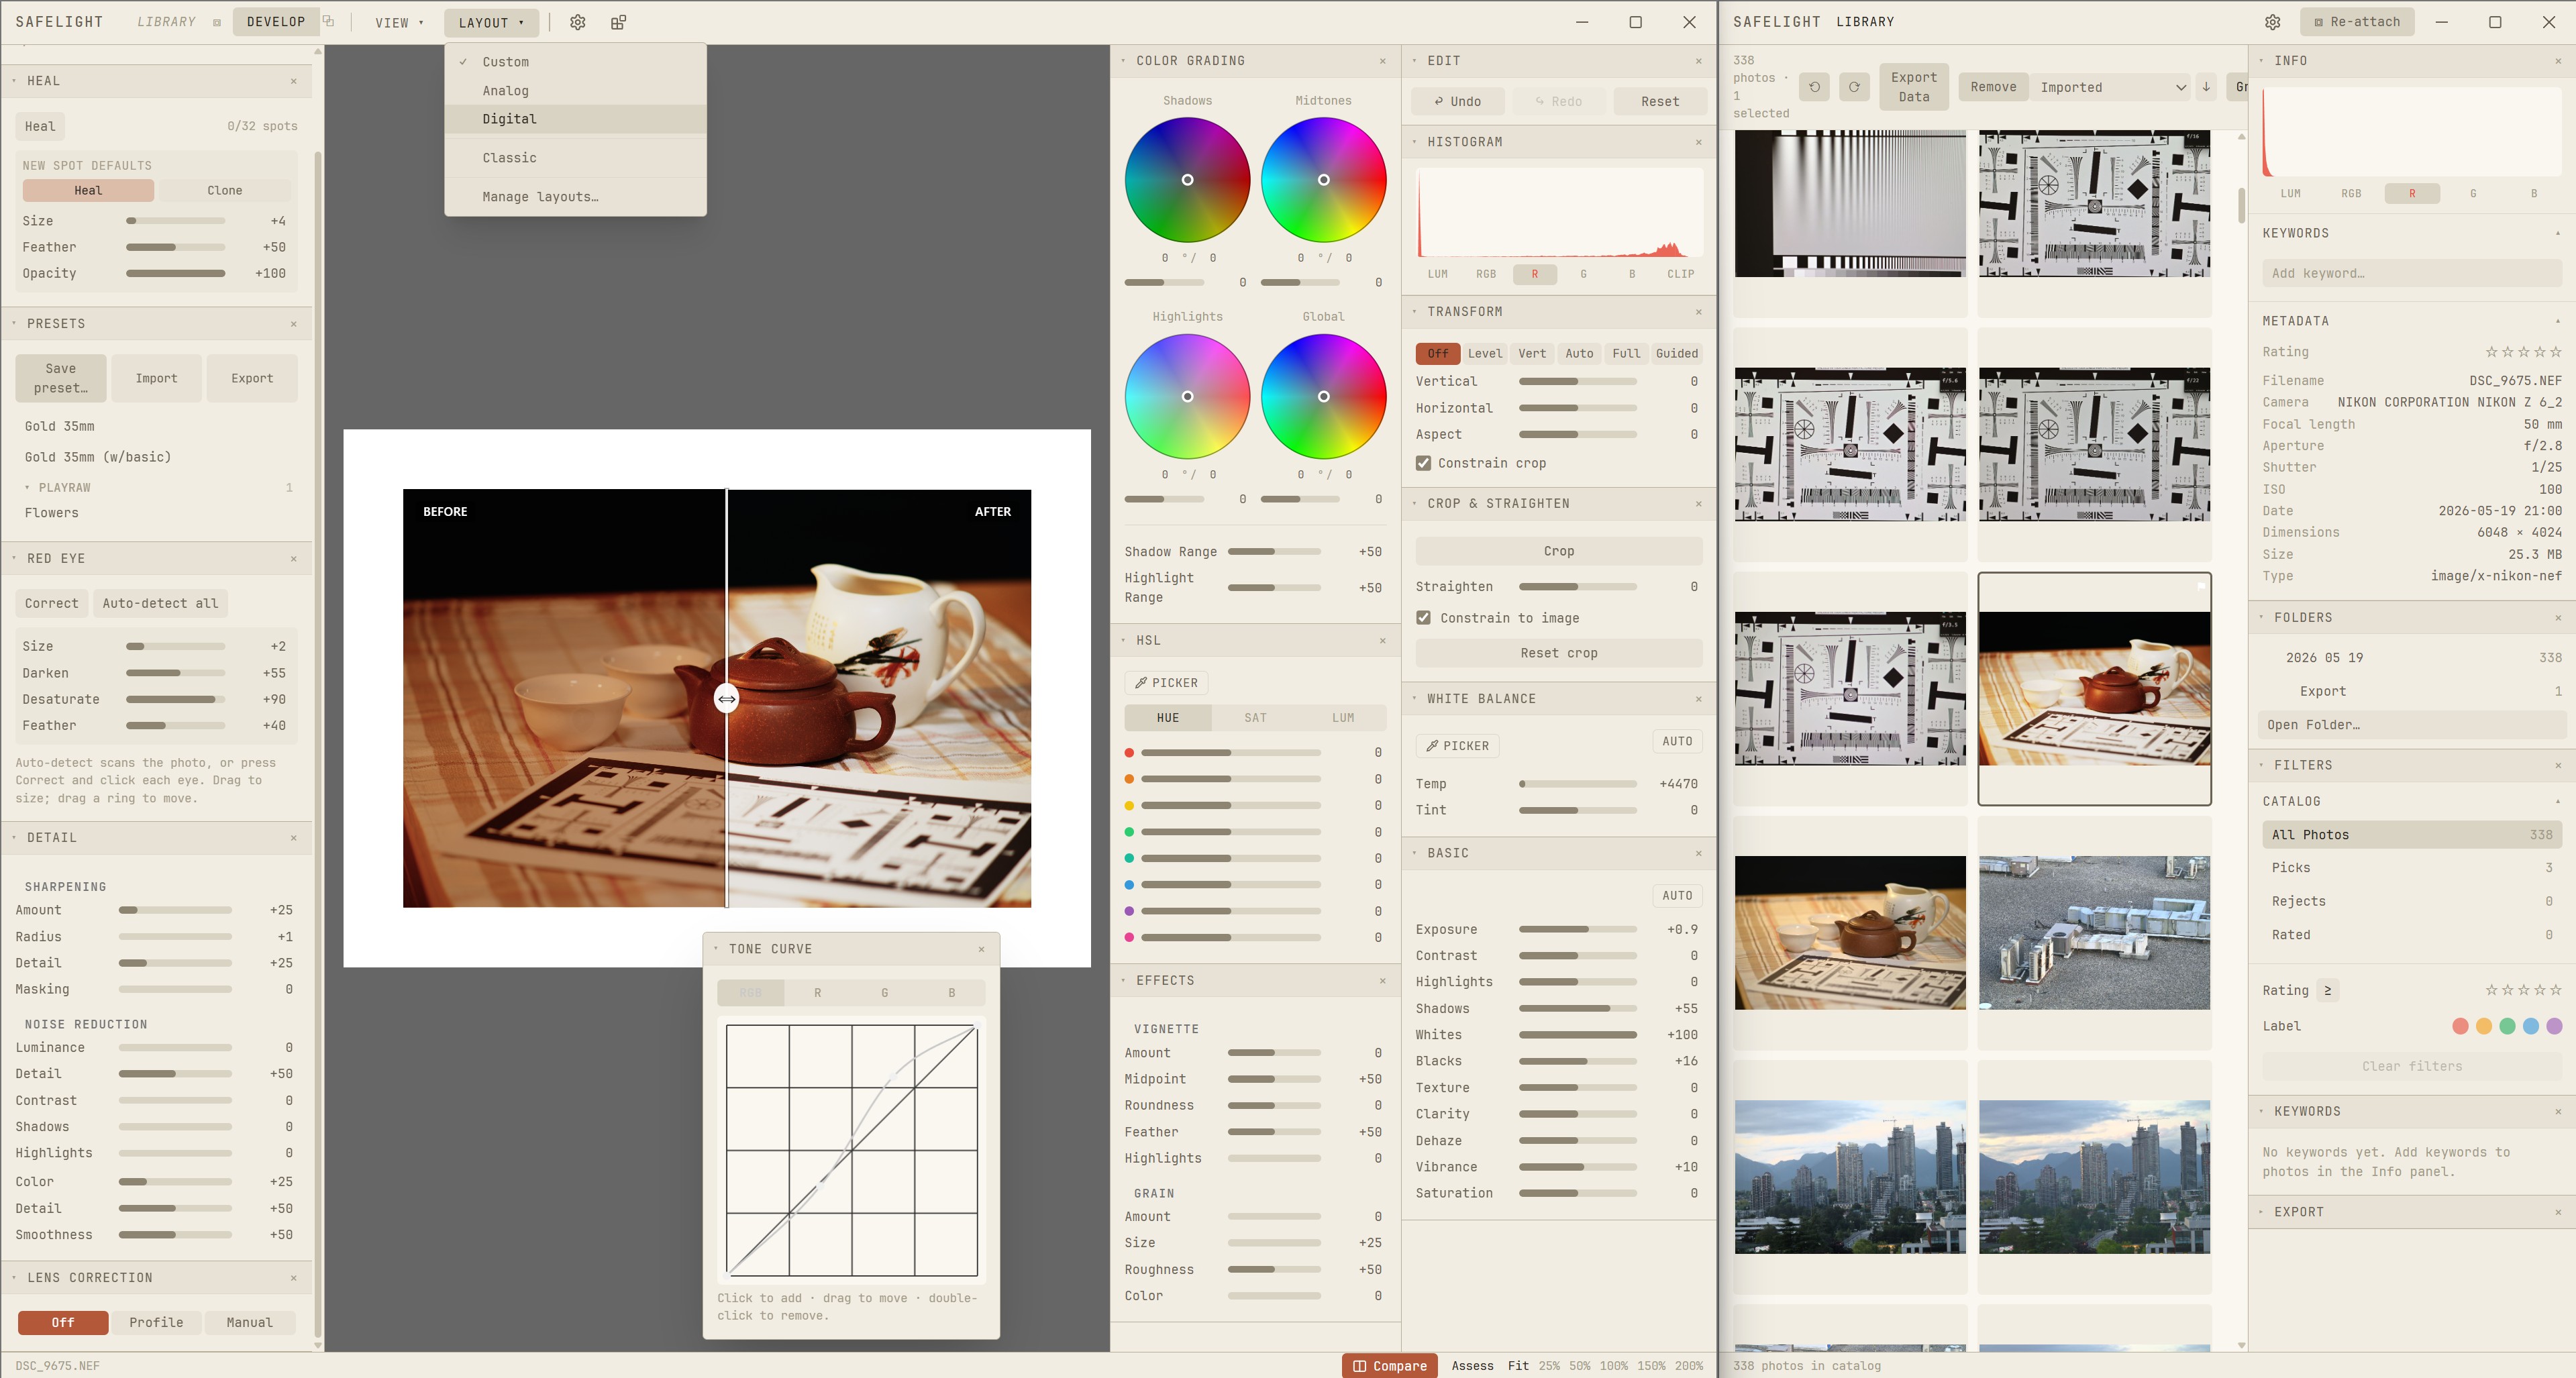
Task: Click the purple color label filter dot
Action: pyautogui.click(x=2554, y=1026)
